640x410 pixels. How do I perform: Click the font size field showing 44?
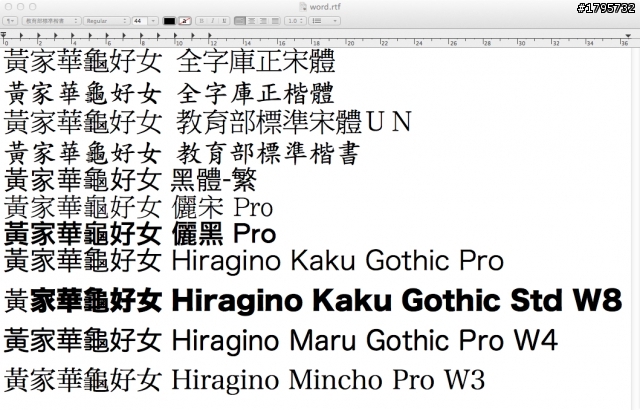click(140, 21)
